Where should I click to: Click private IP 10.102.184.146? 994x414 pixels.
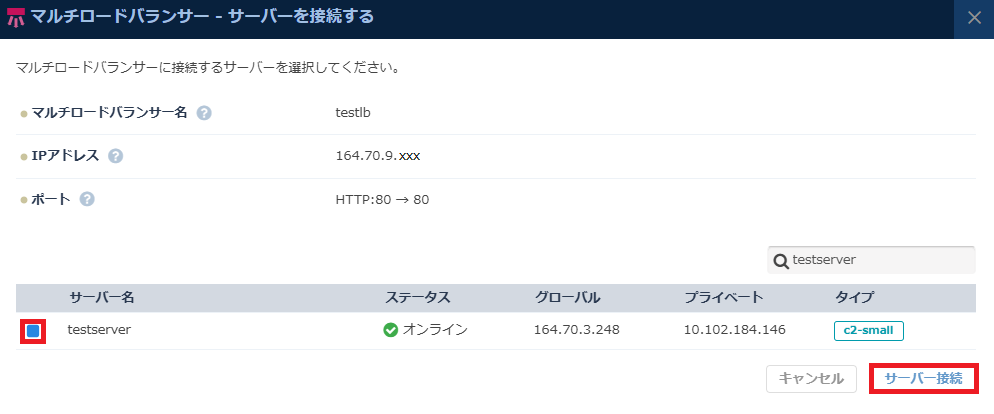coord(735,330)
